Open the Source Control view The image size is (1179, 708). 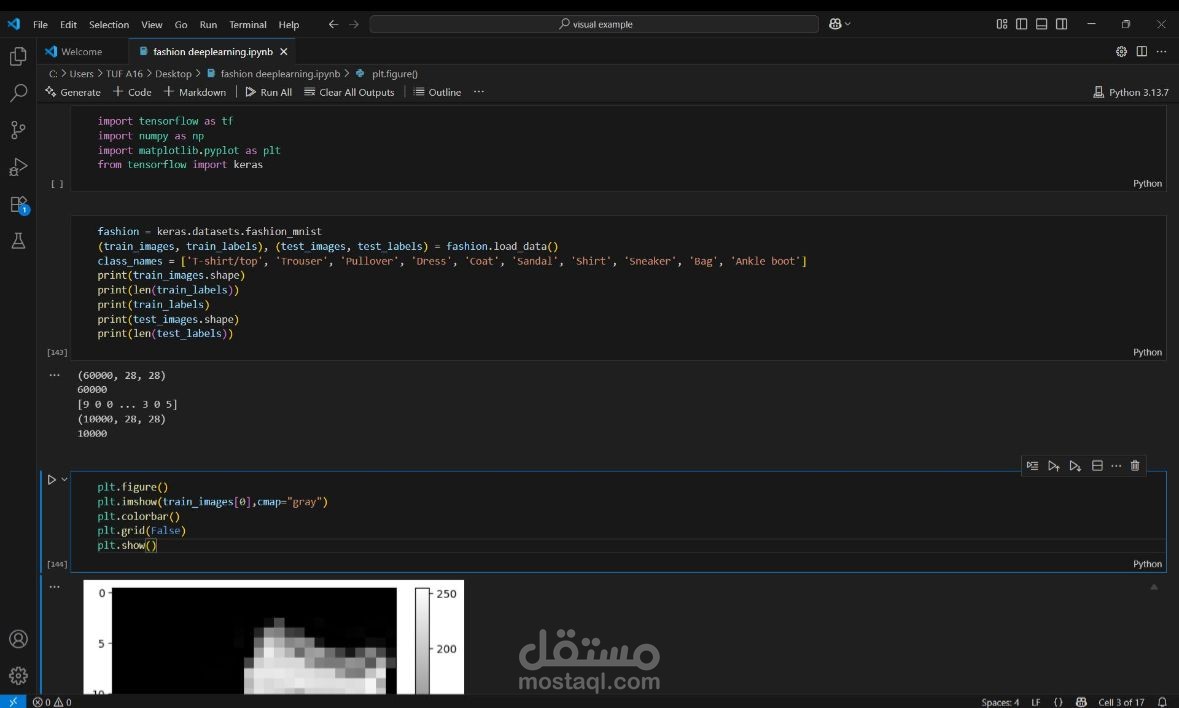(18, 130)
